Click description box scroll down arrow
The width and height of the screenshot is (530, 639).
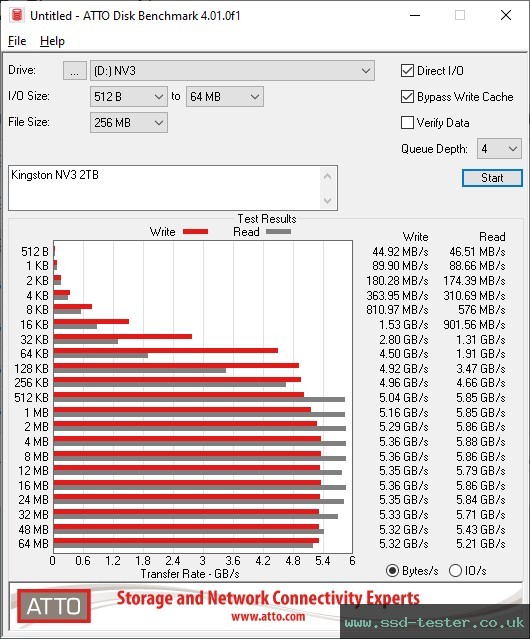tap(328, 200)
